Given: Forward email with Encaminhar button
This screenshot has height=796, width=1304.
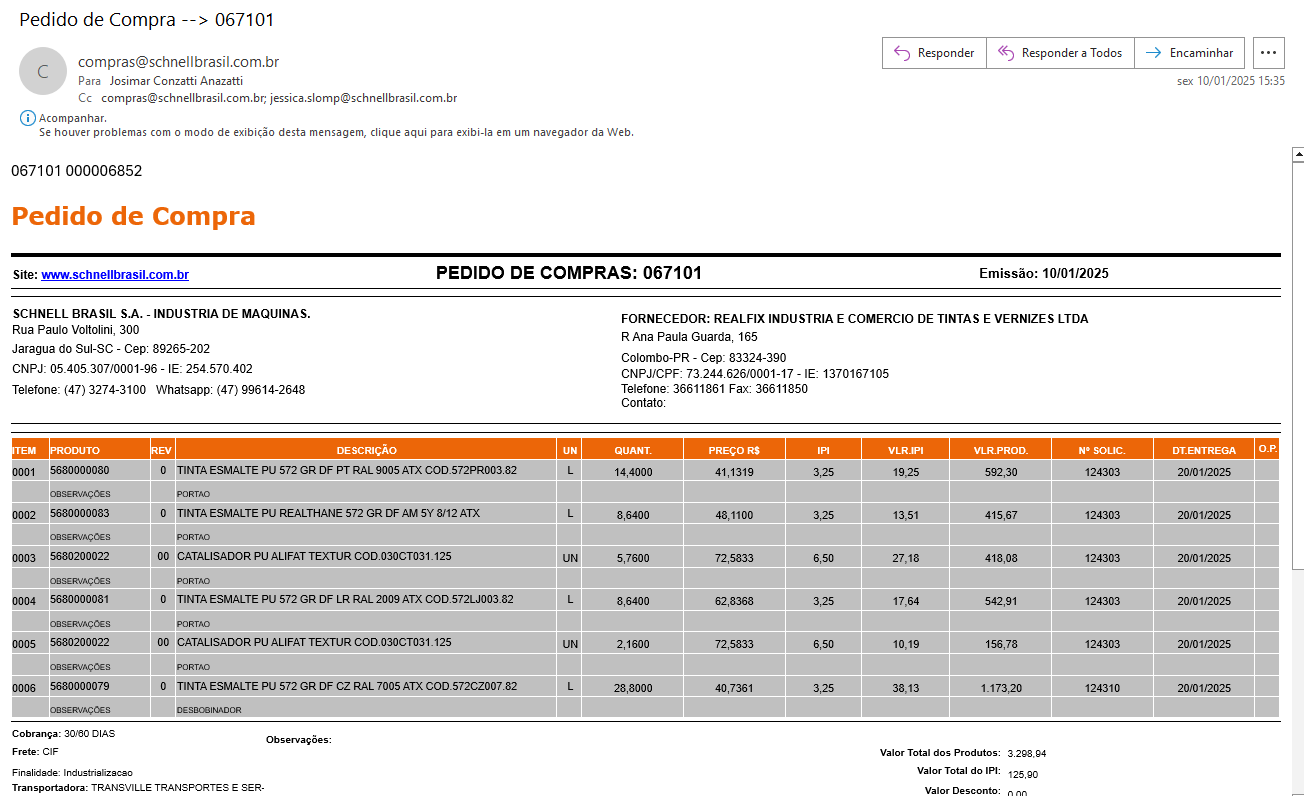Looking at the screenshot, I should tap(1189, 53).
